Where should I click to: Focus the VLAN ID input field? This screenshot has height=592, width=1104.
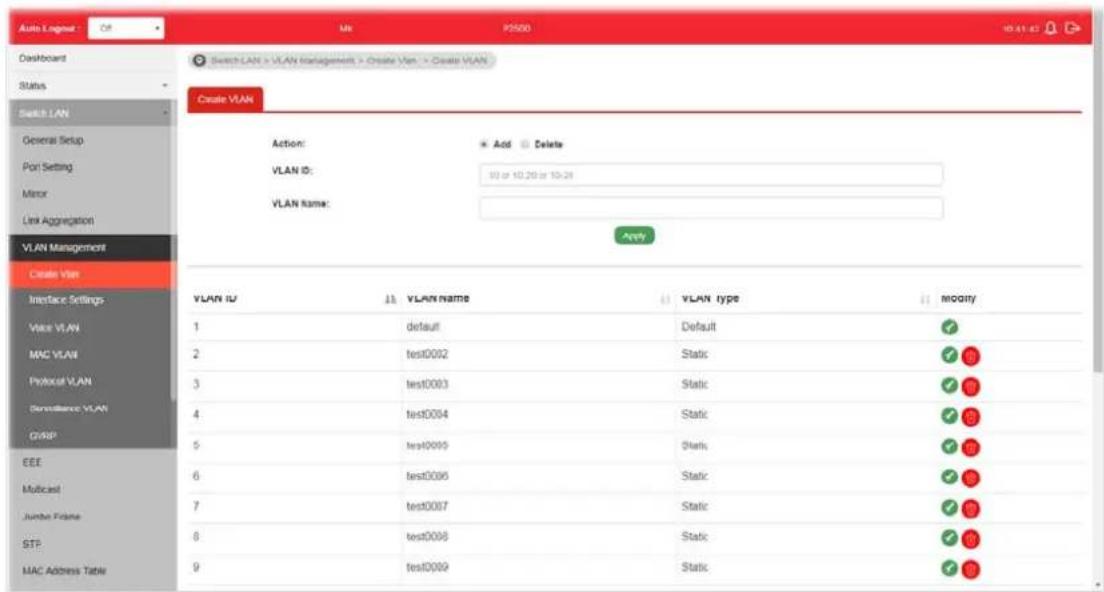point(711,175)
